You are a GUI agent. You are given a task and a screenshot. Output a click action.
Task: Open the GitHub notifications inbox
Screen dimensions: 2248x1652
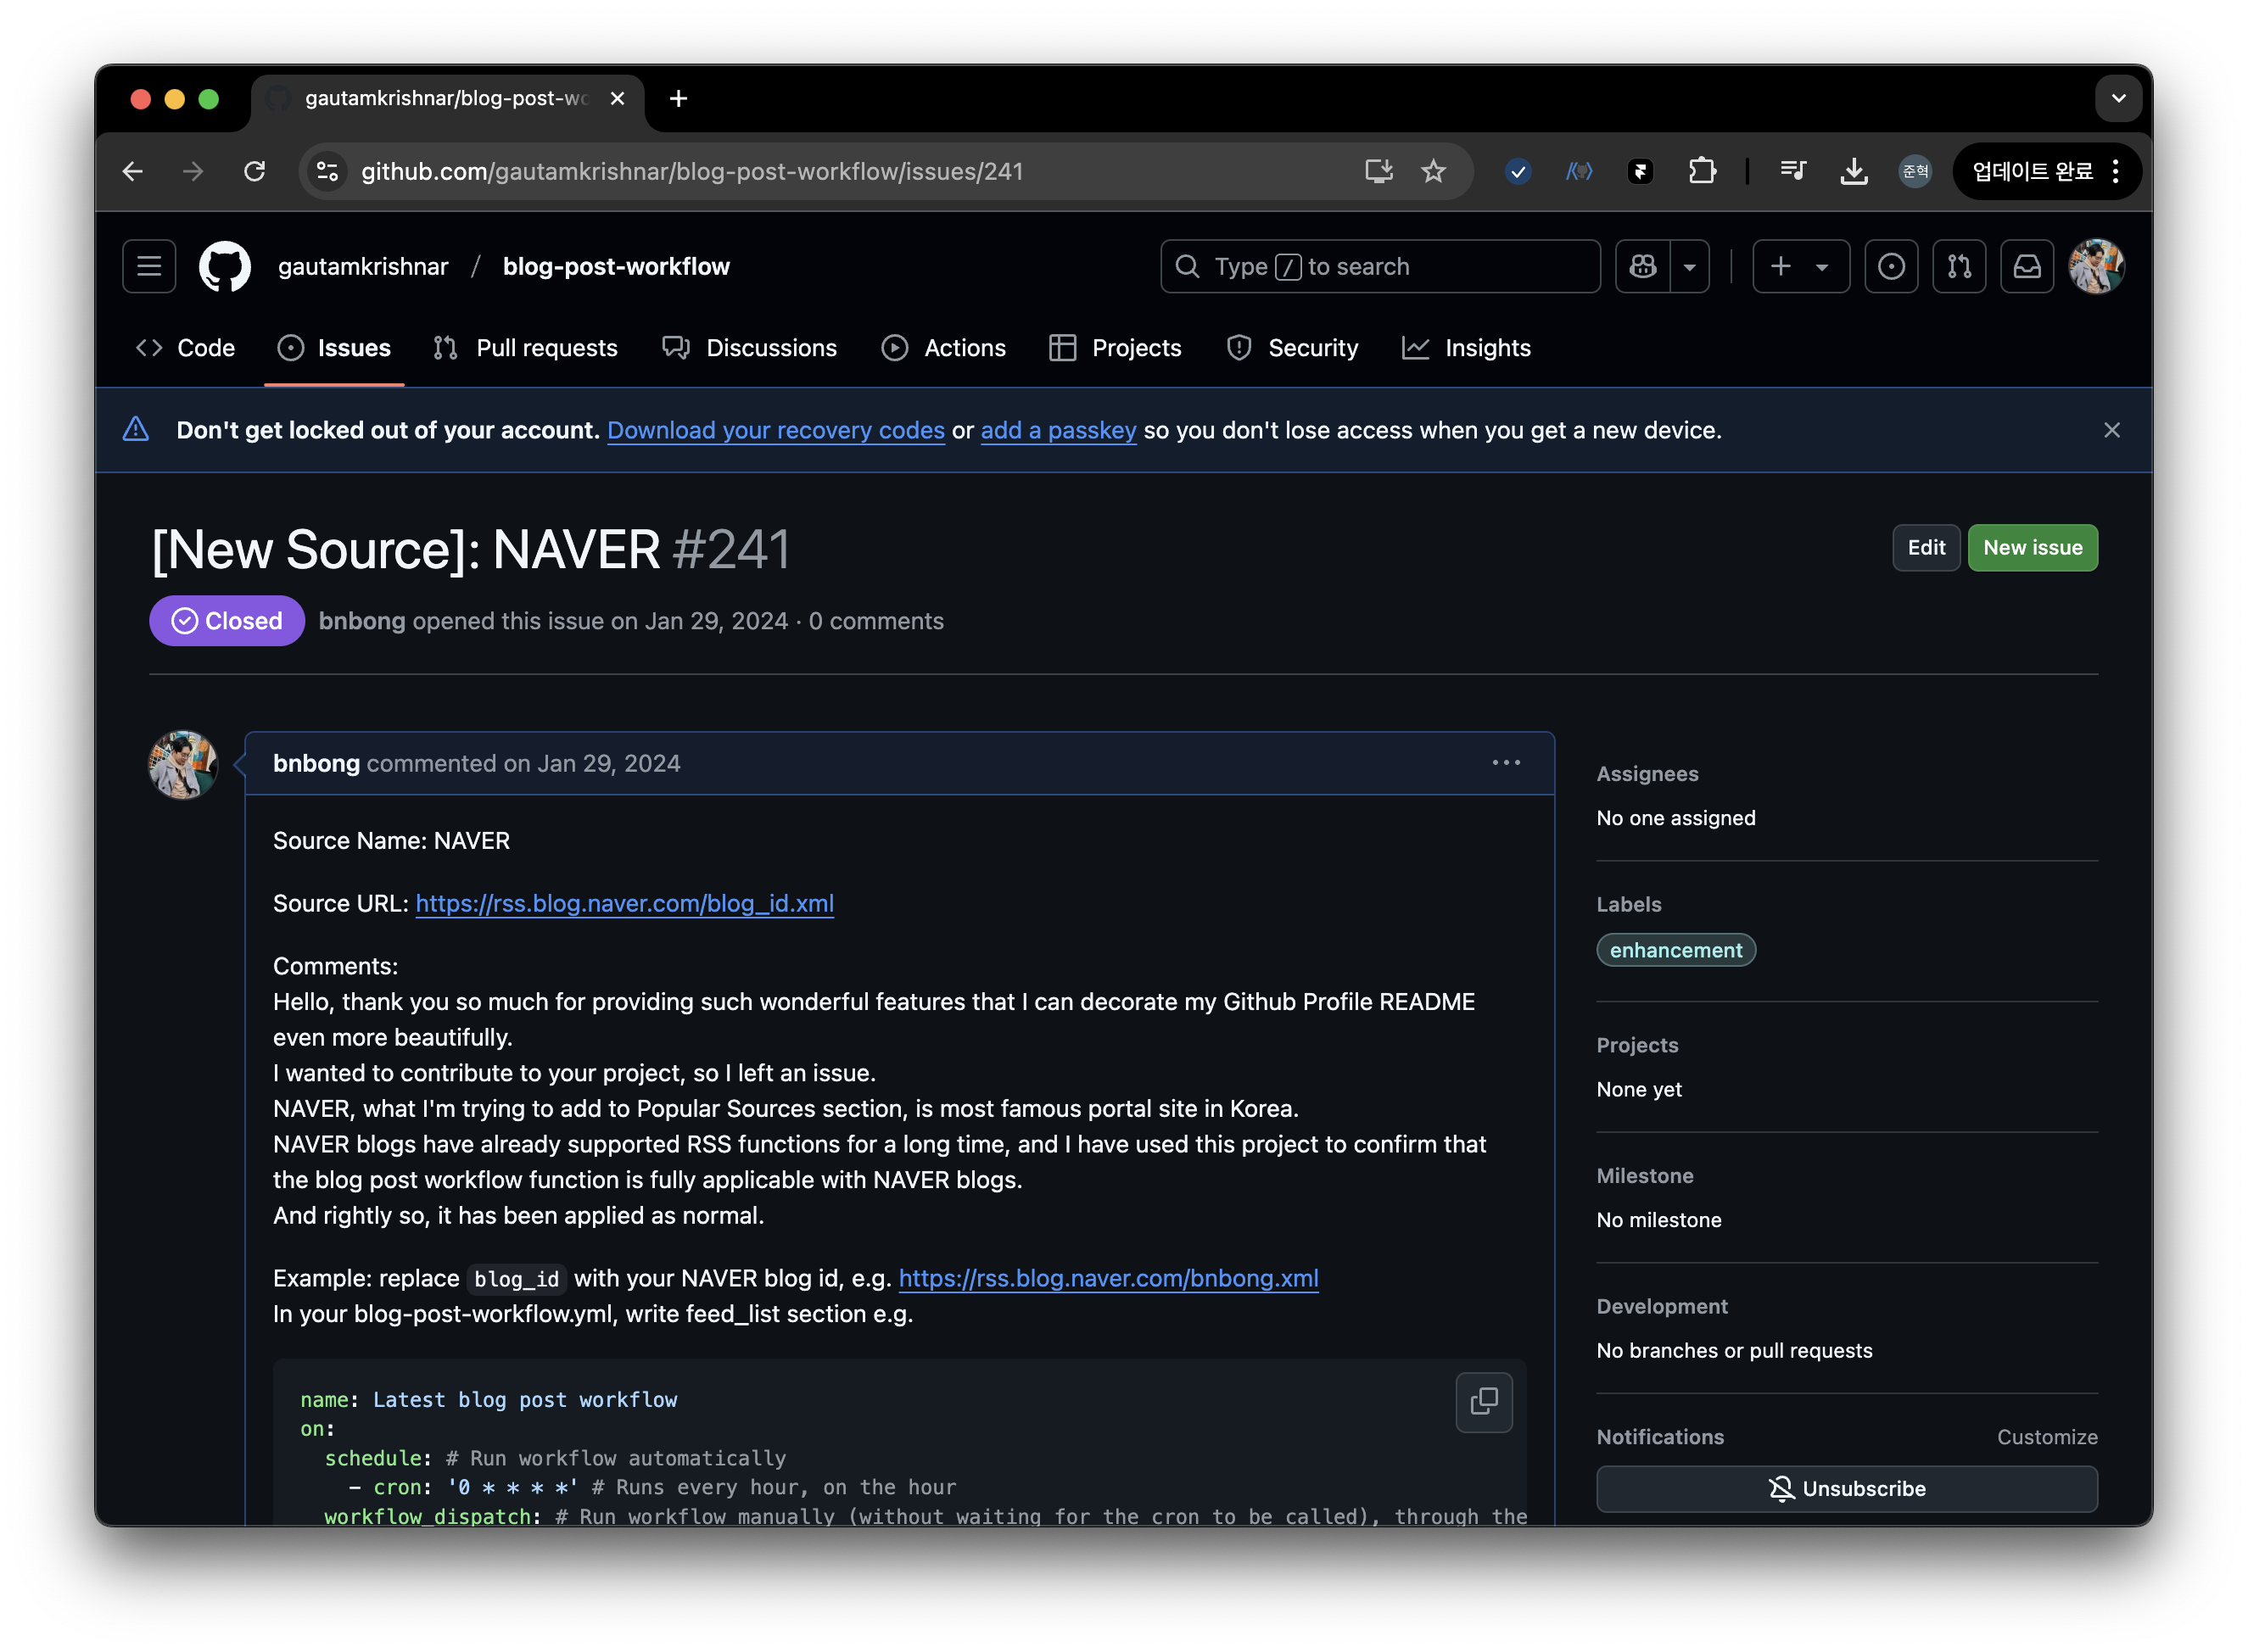pyautogui.click(x=2027, y=266)
